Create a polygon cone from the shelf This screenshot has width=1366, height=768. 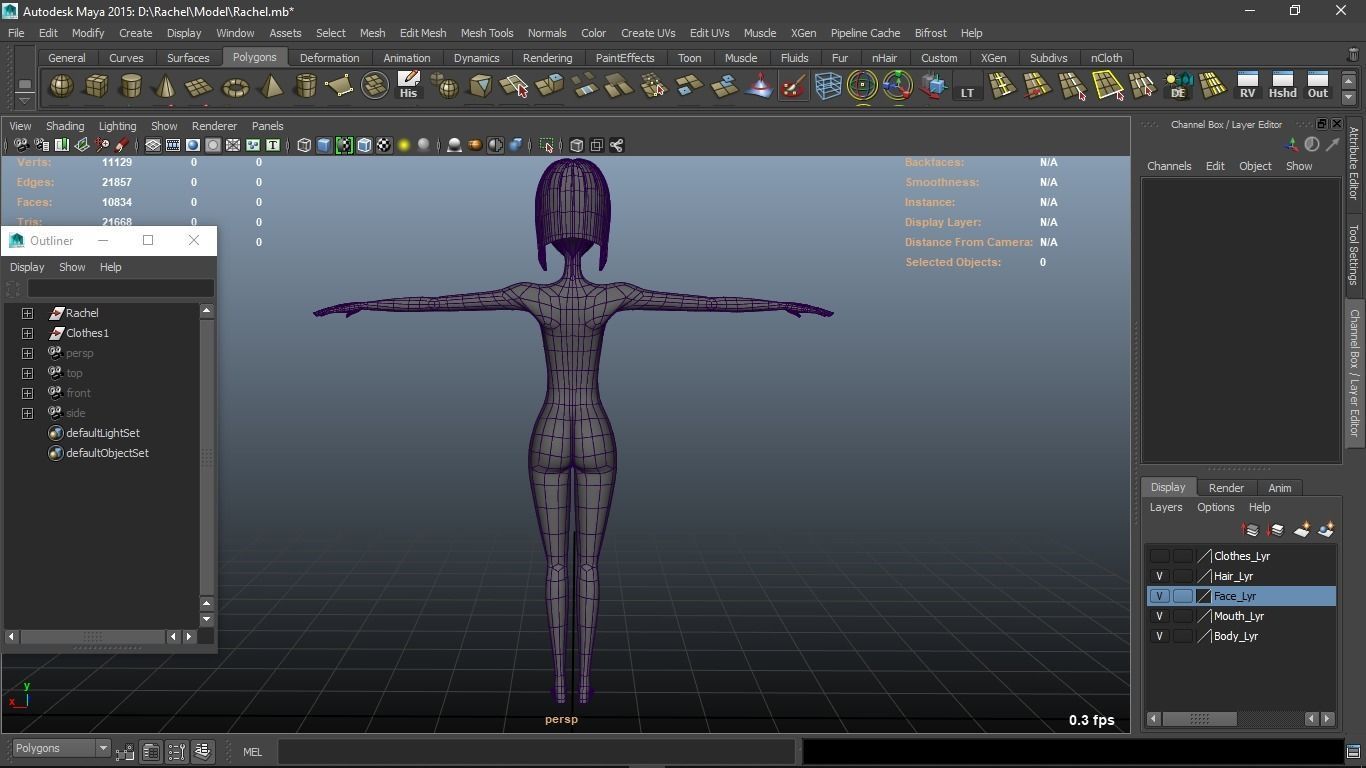coord(165,86)
